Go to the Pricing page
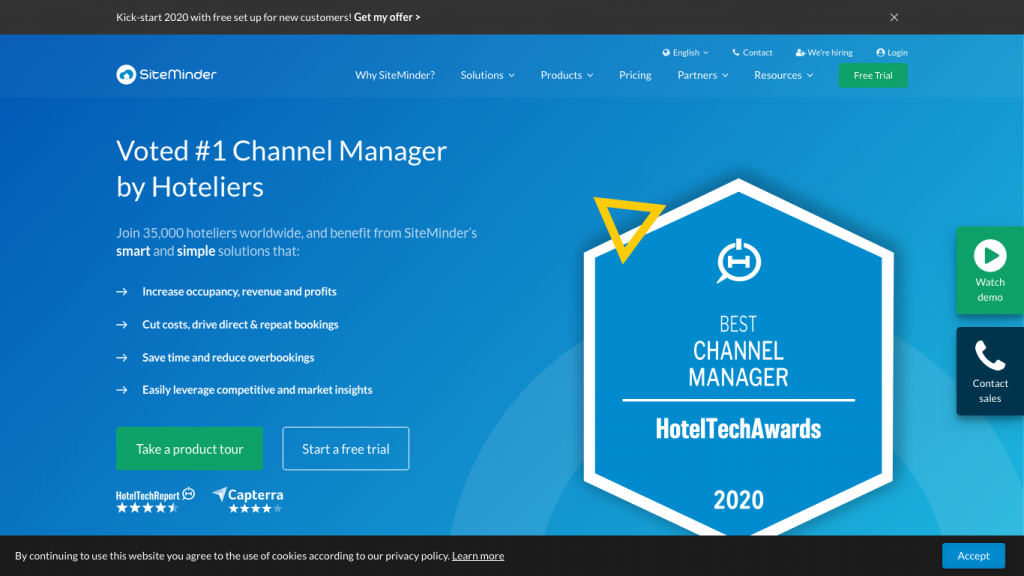The image size is (1024, 576). point(635,75)
